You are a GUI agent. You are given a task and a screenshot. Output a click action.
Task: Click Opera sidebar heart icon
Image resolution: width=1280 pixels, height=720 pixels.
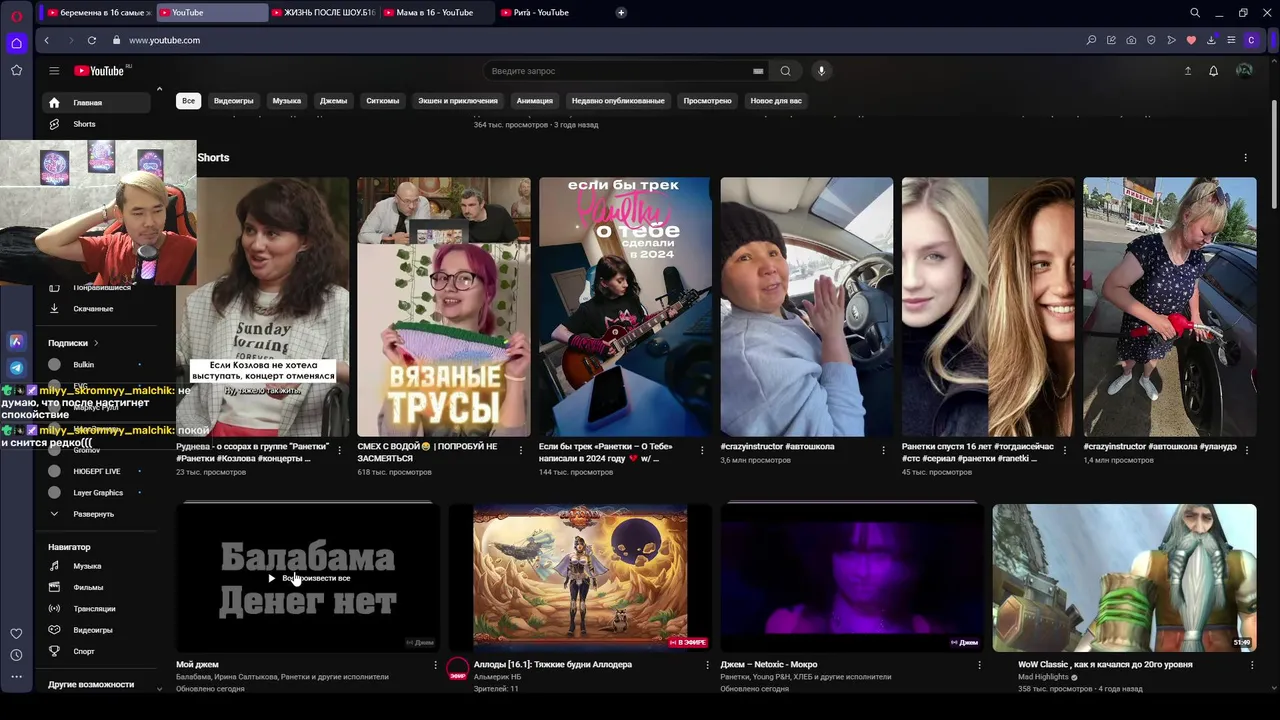[x=16, y=633]
